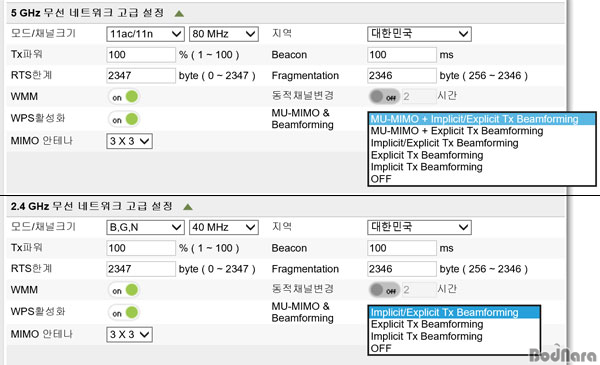Collapse the 5 GHz advanced settings triangle
Screen dimensions: 600x365
pos(179,14)
